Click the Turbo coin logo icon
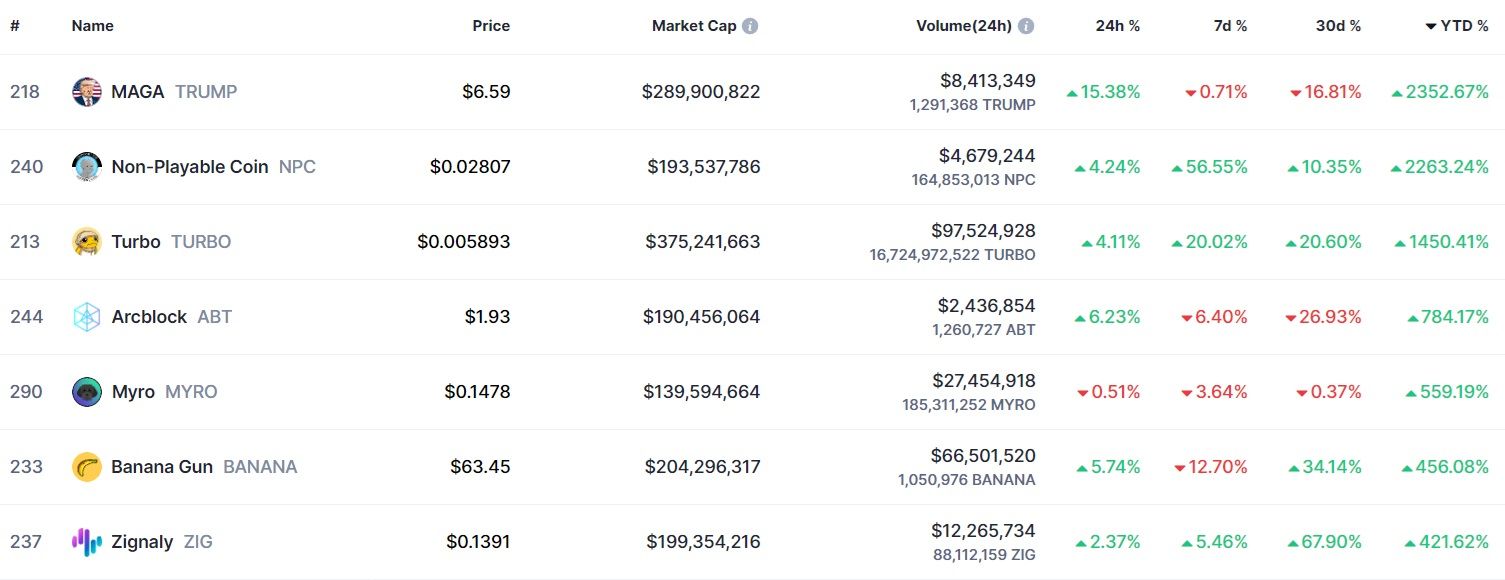This screenshot has height=580, width=1505. 87,242
